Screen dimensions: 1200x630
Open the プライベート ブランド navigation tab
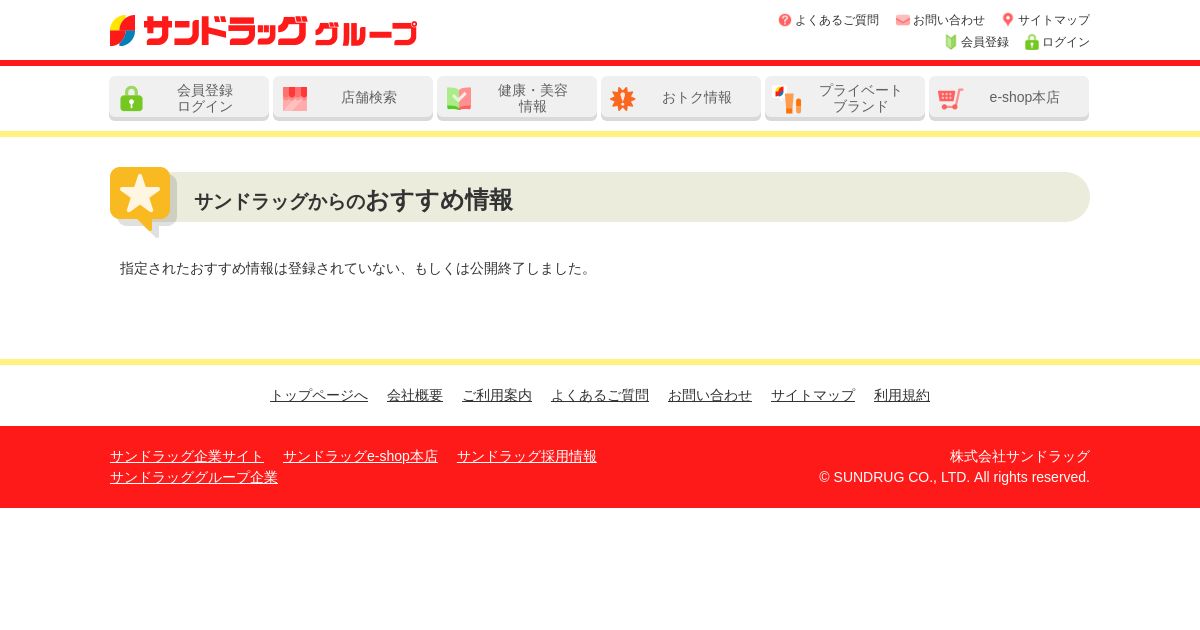[x=845, y=98]
